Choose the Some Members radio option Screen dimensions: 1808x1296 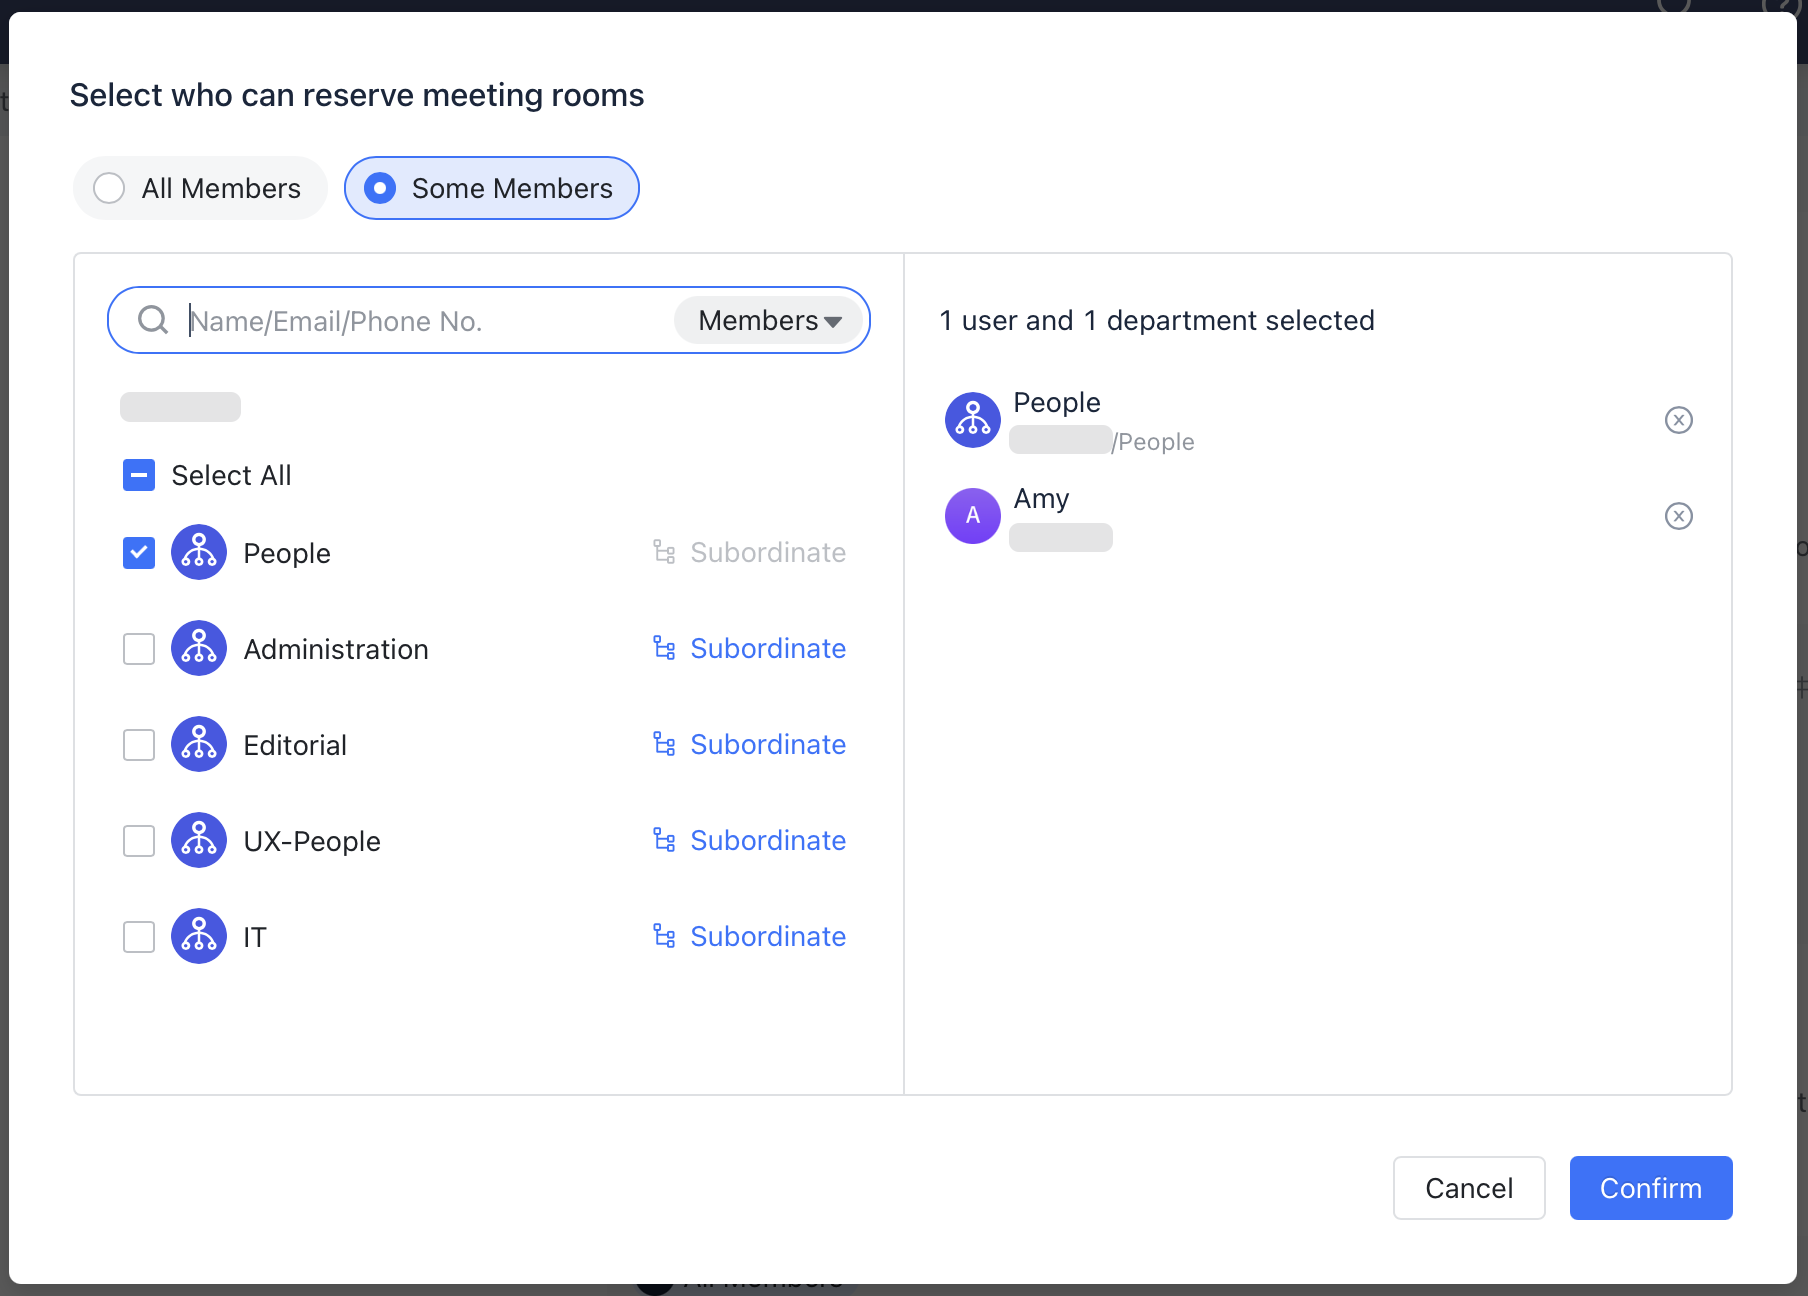(380, 188)
